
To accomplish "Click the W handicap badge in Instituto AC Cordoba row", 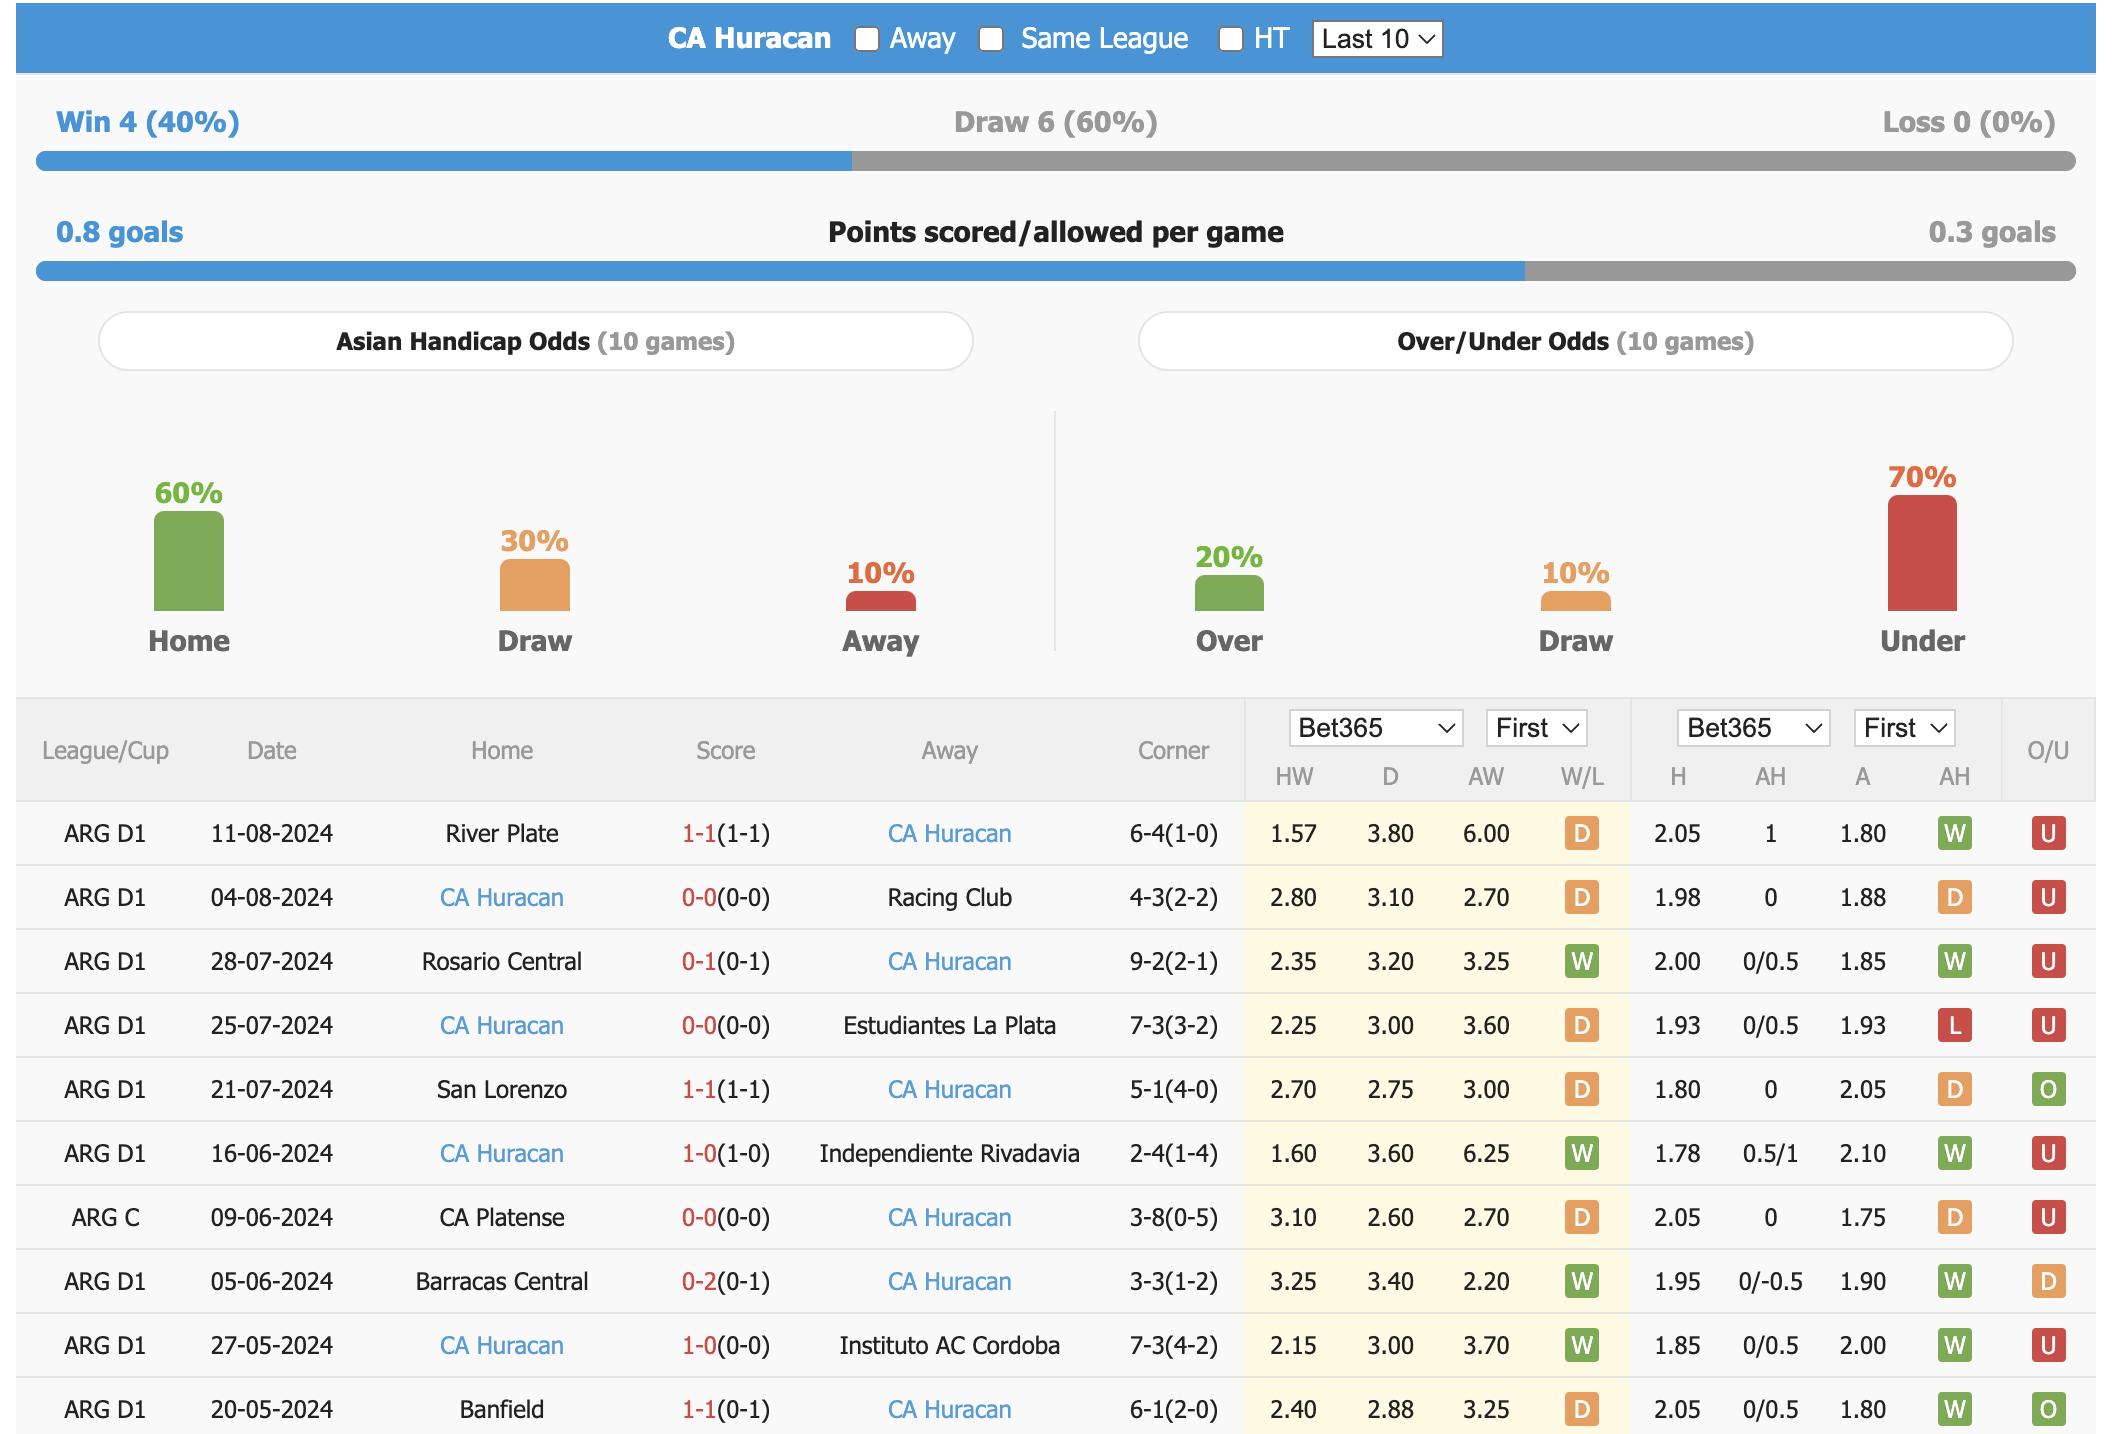I will pyautogui.click(x=1955, y=1345).
